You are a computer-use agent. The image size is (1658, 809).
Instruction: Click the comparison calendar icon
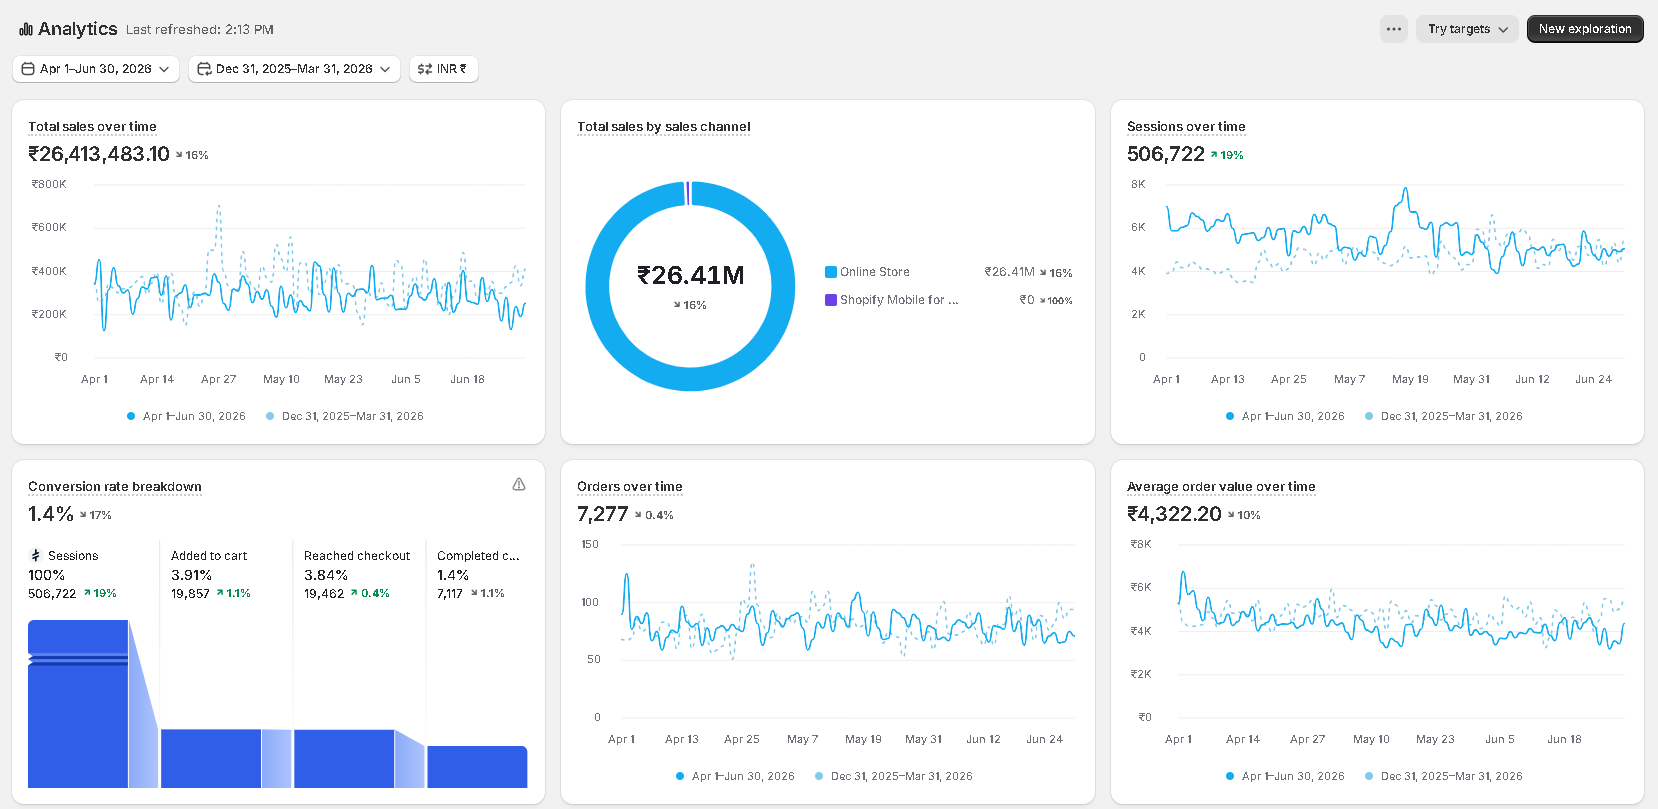(204, 69)
